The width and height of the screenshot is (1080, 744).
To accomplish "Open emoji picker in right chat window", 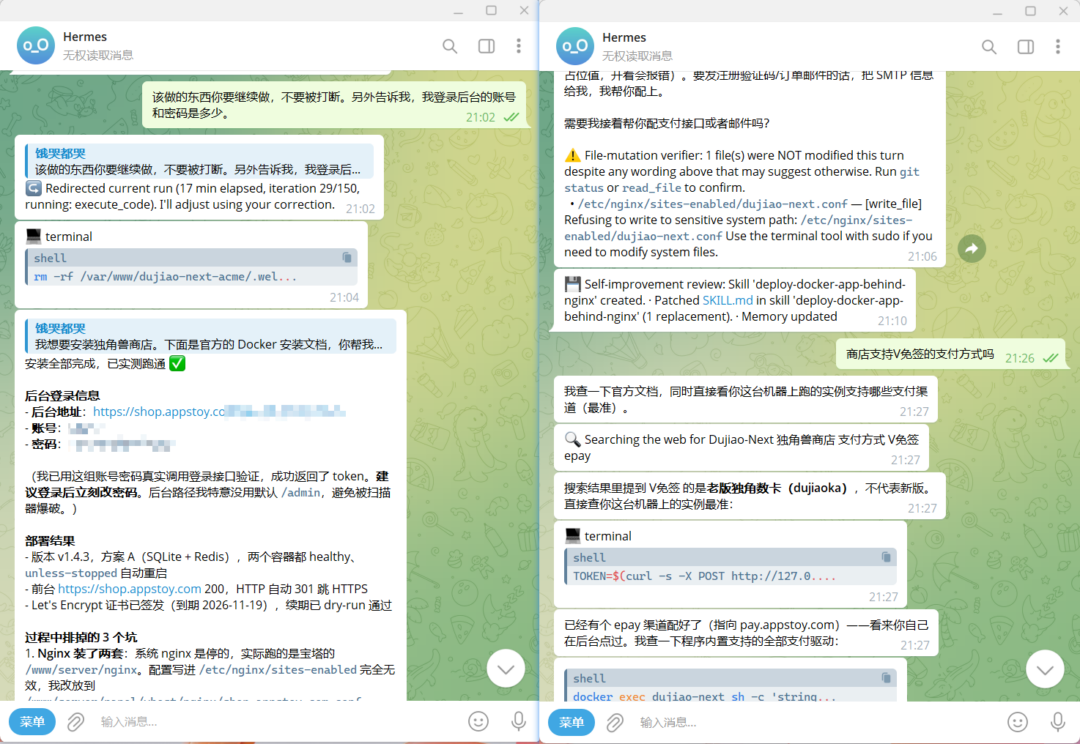I will coord(1018,722).
